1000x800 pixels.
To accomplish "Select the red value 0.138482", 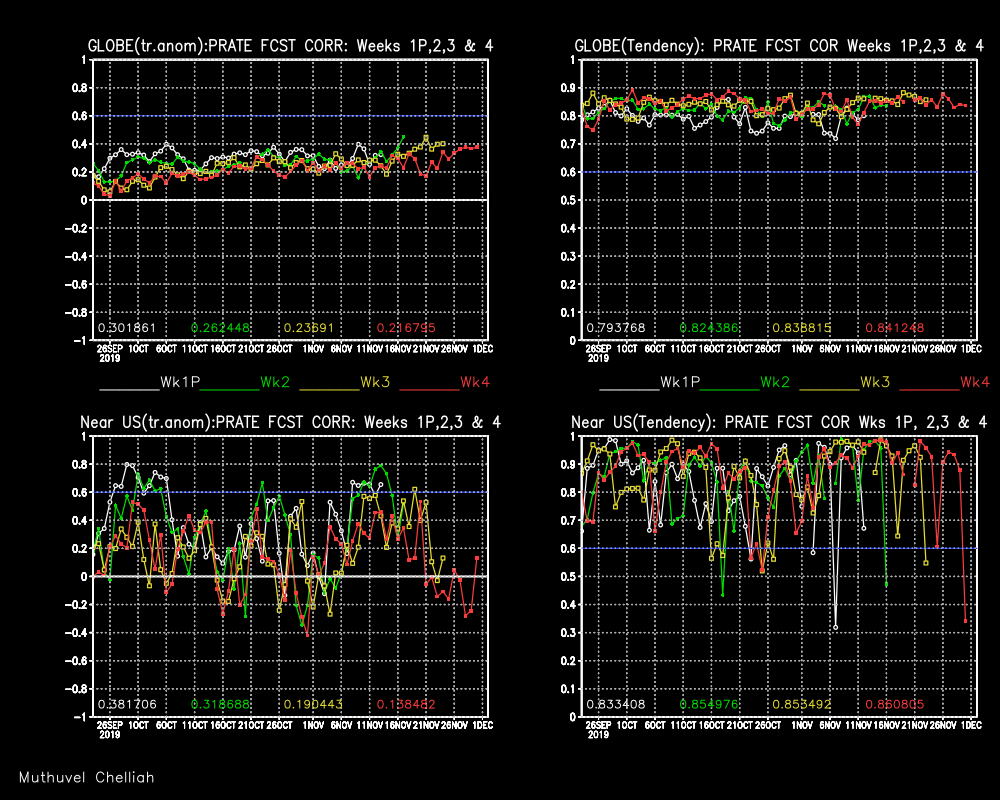I will 406,704.
